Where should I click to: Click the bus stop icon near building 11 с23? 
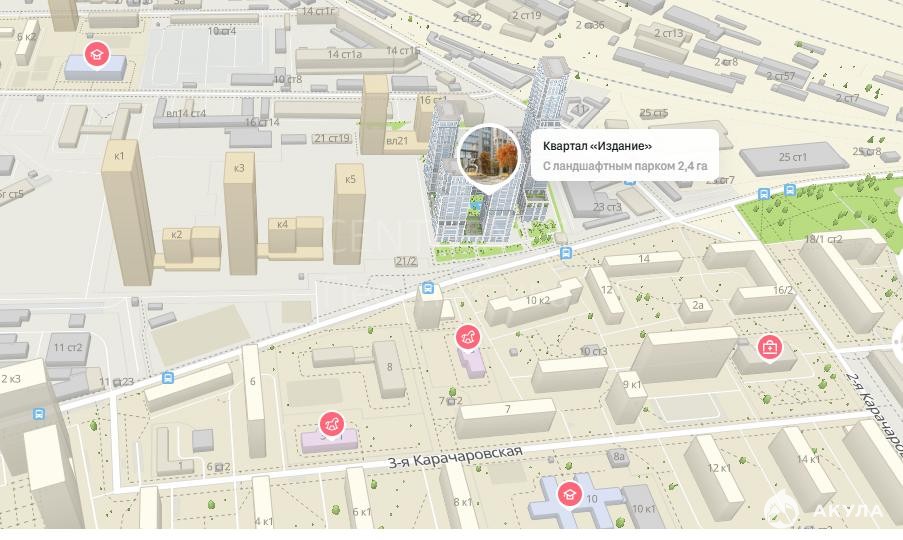(x=167, y=378)
